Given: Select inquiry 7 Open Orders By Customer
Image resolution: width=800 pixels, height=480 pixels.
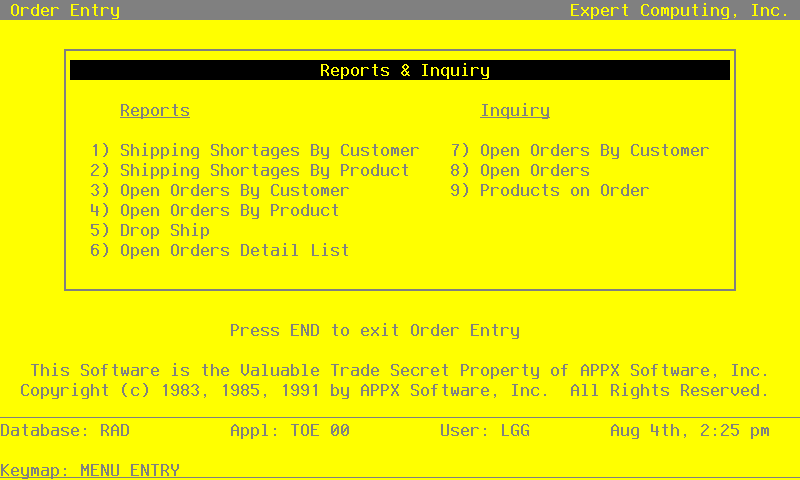Looking at the screenshot, I should 580,150.
